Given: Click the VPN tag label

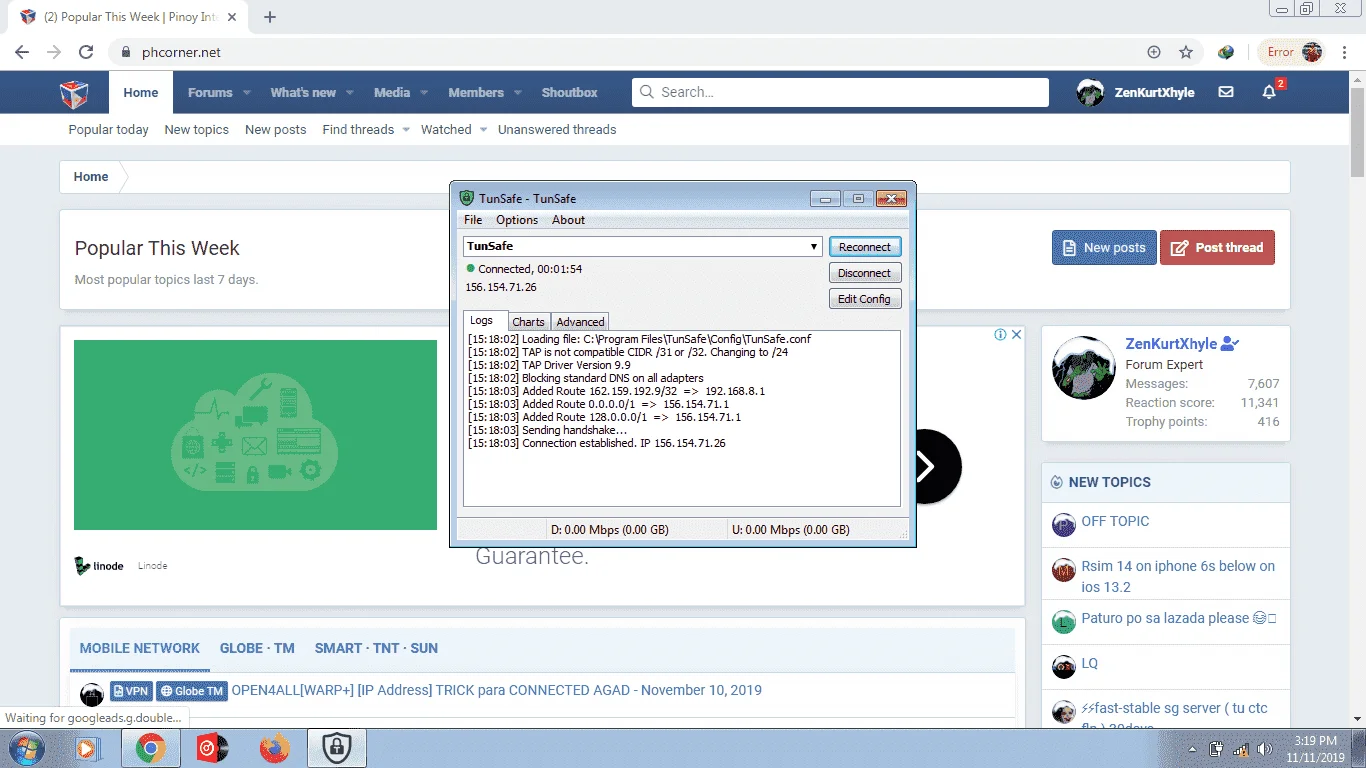Looking at the screenshot, I should click(x=130, y=691).
